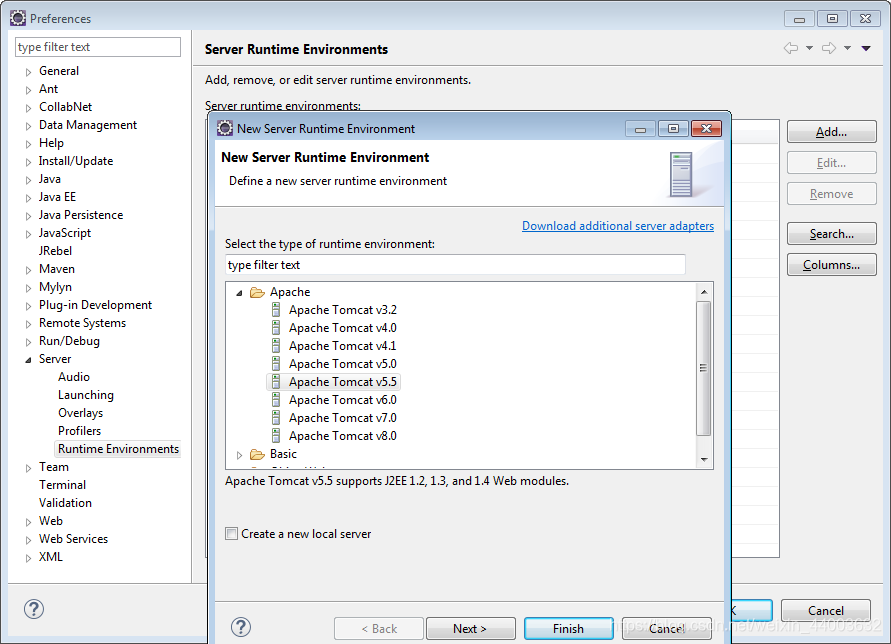Click the Basic folder icon
Screen dimensions: 891x644
pyautogui.click(x=257, y=454)
